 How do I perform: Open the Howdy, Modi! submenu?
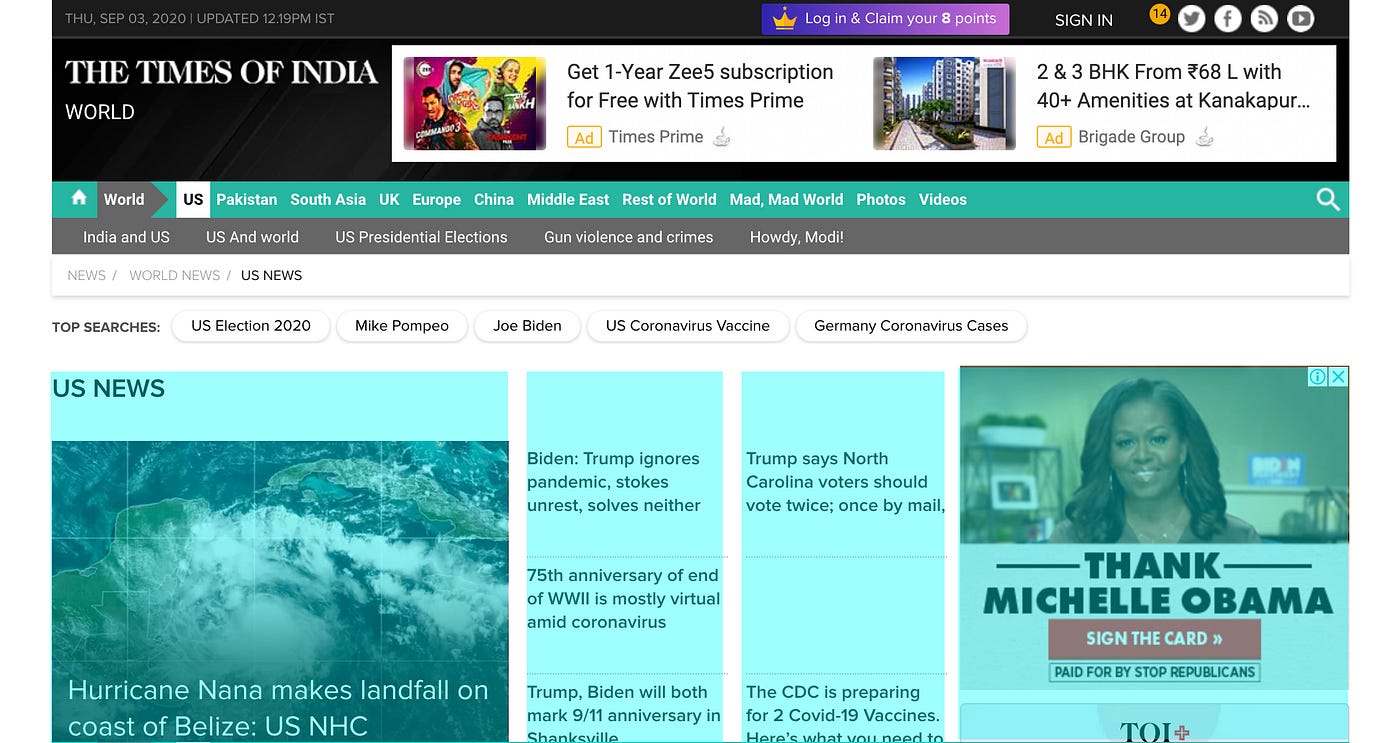click(797, 237)
